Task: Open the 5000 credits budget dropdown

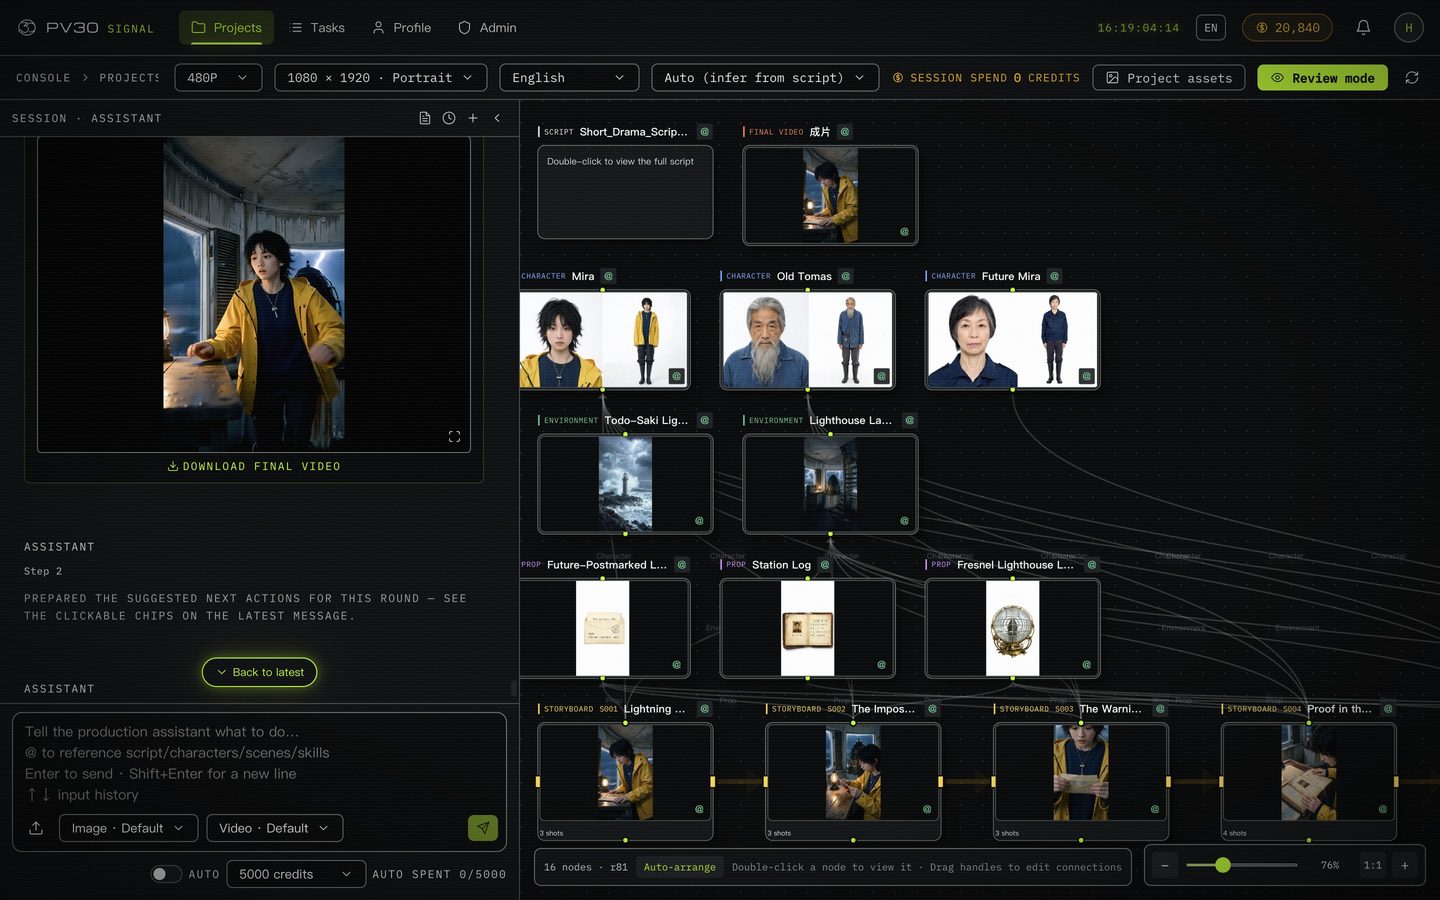Action: (296, 874)
